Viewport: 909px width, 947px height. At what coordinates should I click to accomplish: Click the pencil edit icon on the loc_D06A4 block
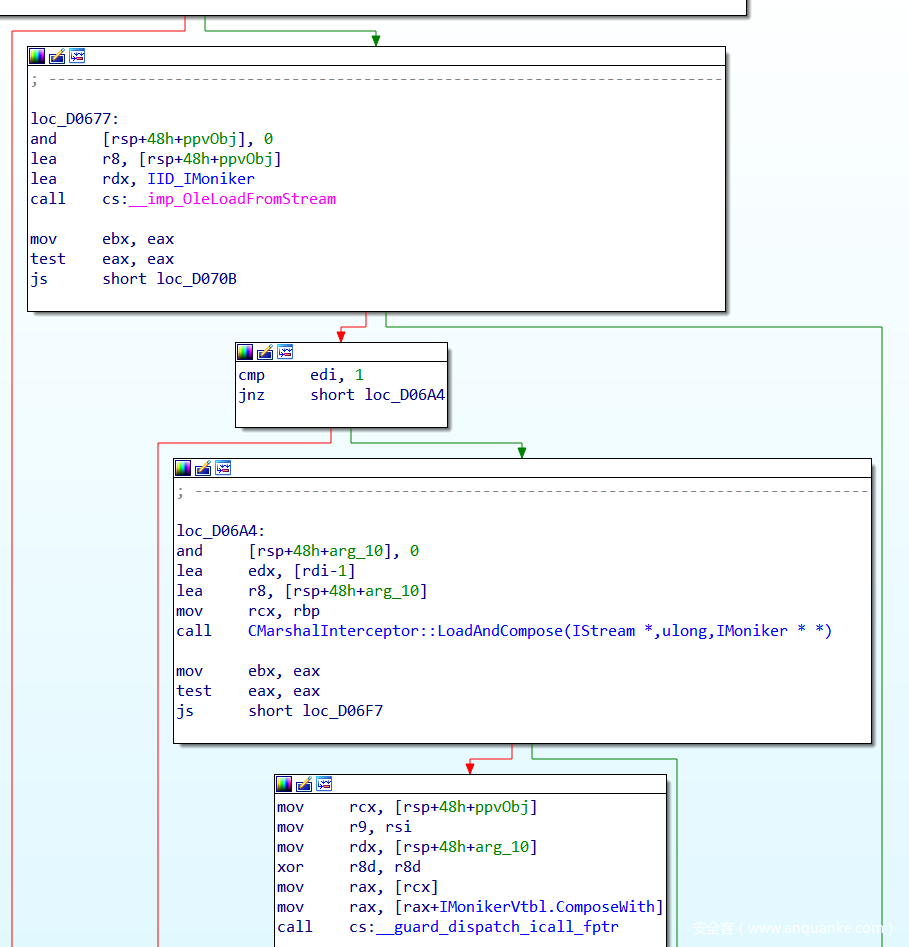pos(203,468)
